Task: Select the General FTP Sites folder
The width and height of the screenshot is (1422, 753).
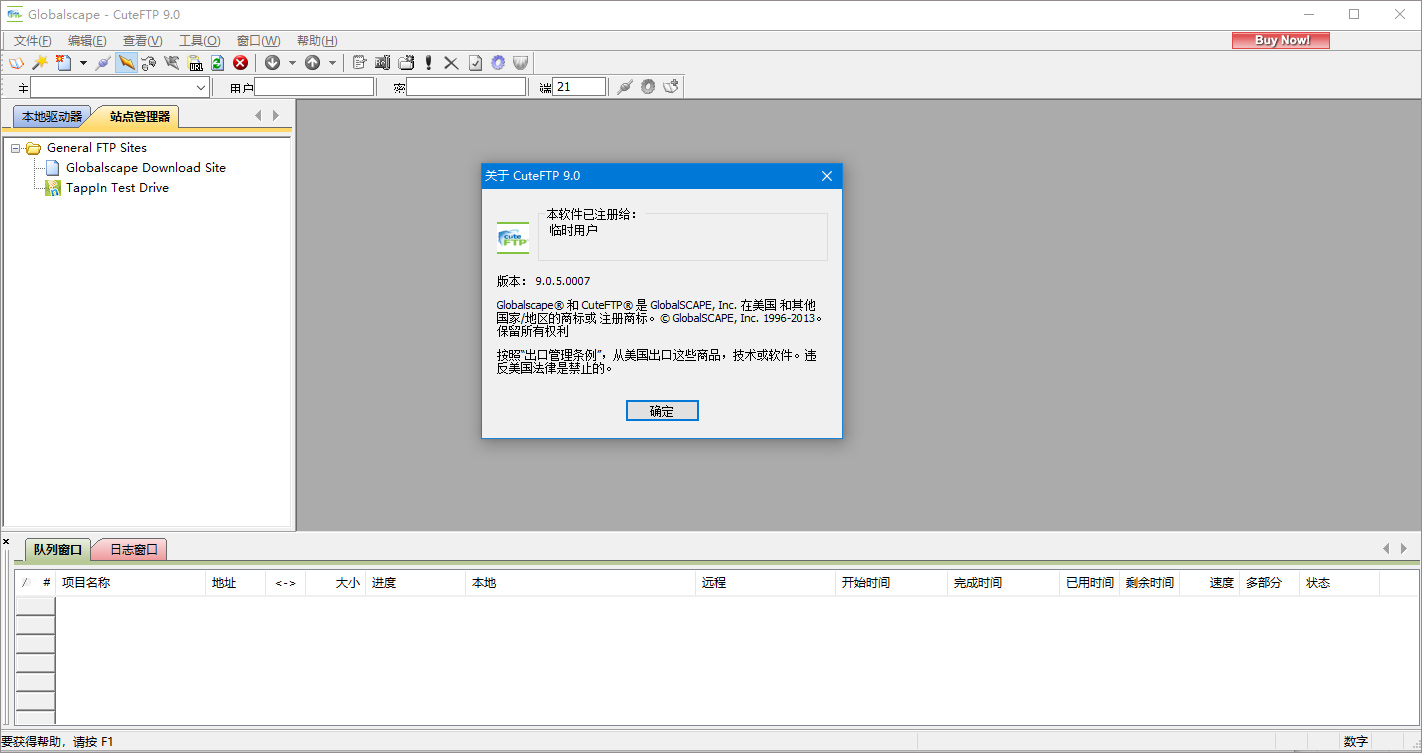Action: point(96,148)
